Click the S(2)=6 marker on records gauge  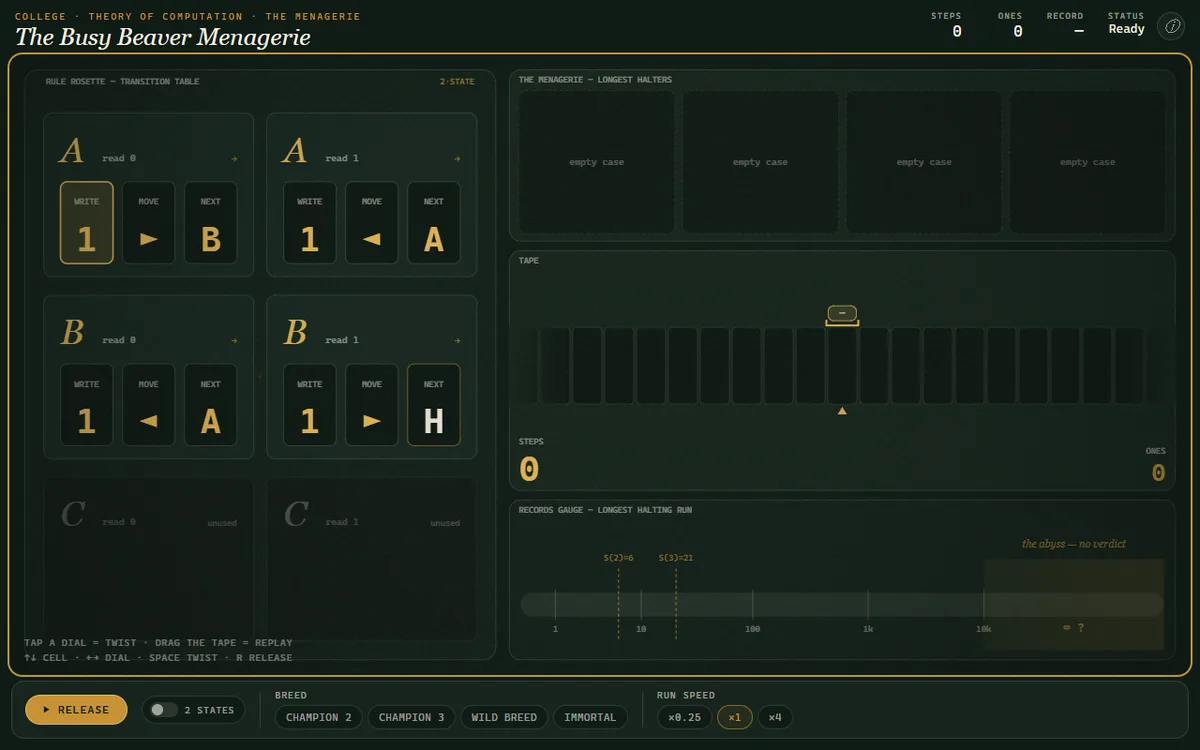[x=619, y=557]
